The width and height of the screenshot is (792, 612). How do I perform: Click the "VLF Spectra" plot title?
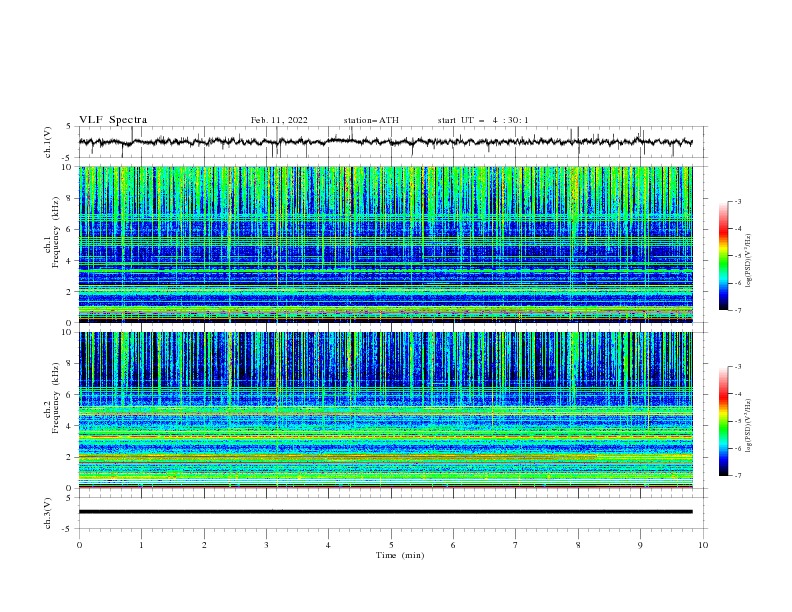click(113, 120)
